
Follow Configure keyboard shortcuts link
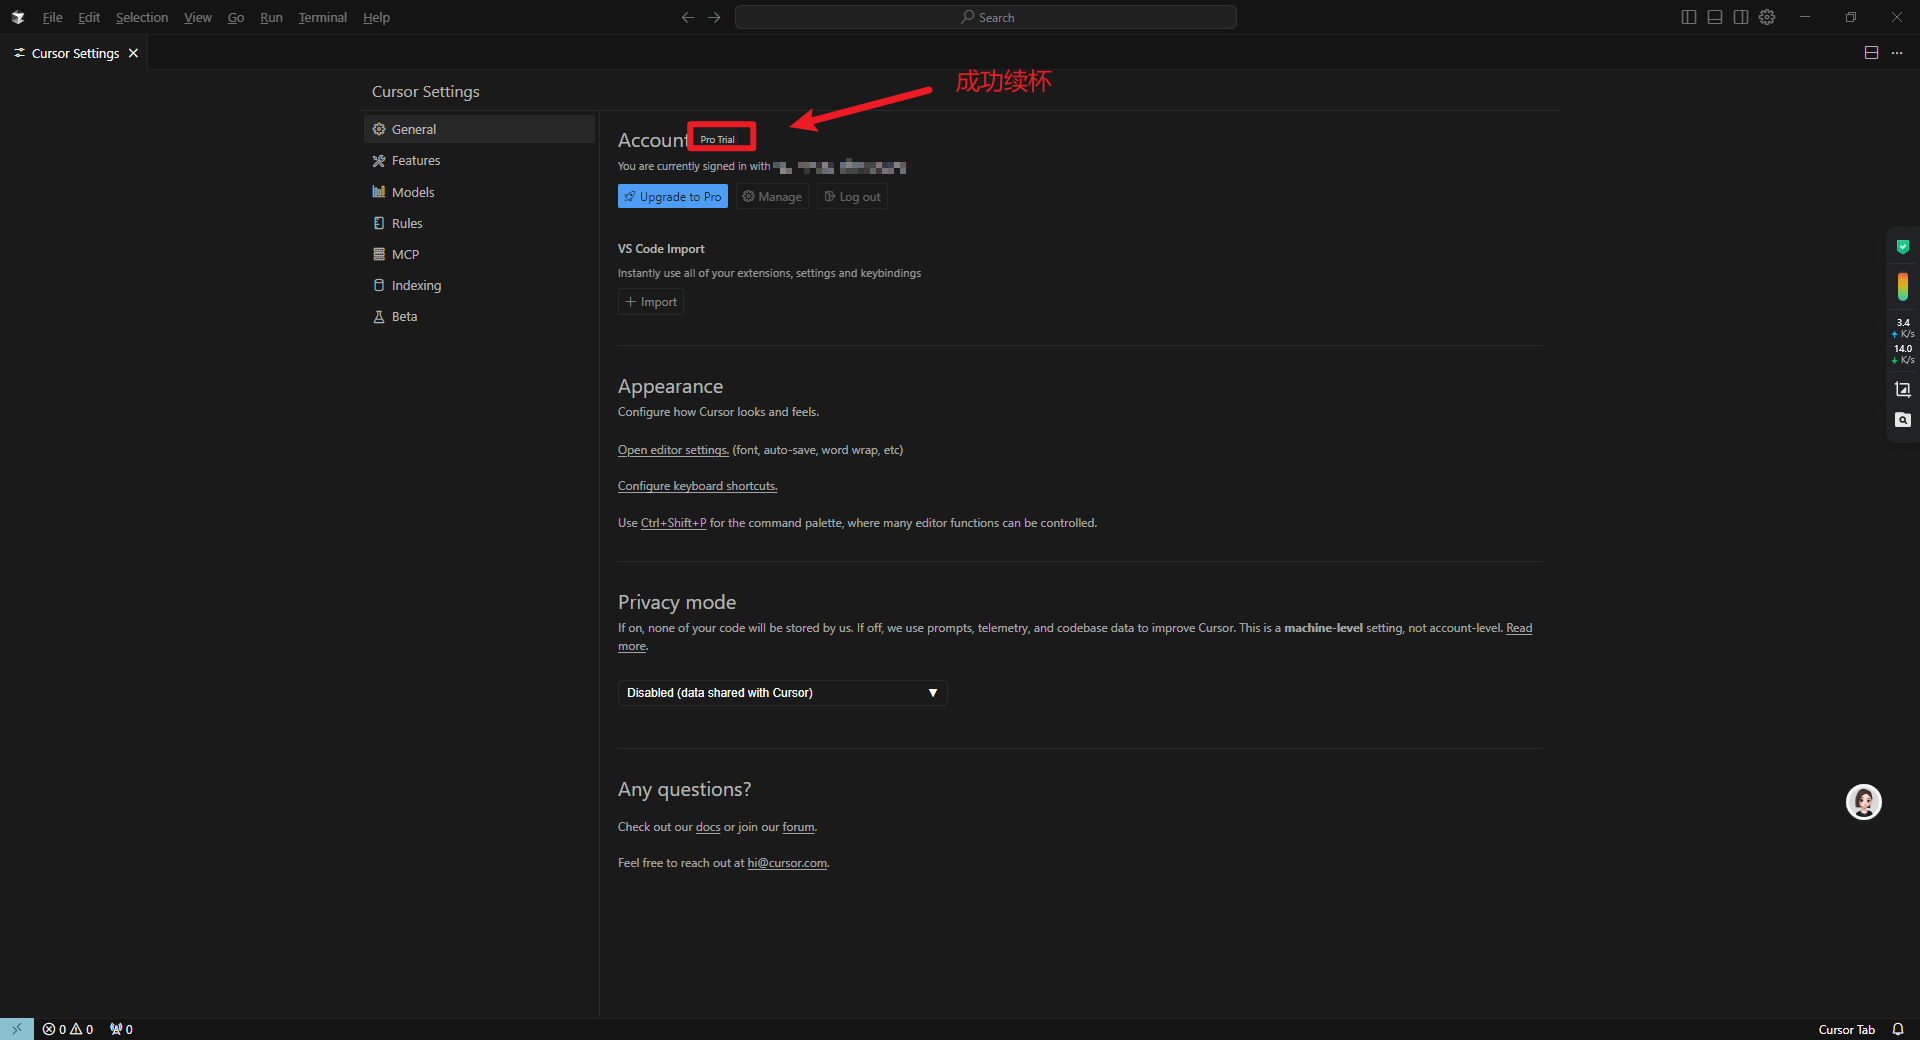[697, 486]
